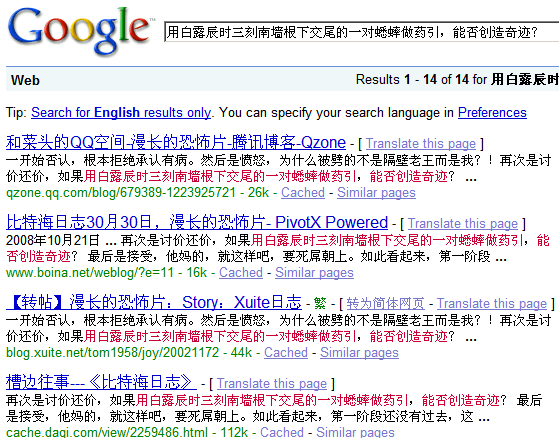Click the cache.daqi.com/view URL text
The image size is (559, 438).
pos(107,432)
